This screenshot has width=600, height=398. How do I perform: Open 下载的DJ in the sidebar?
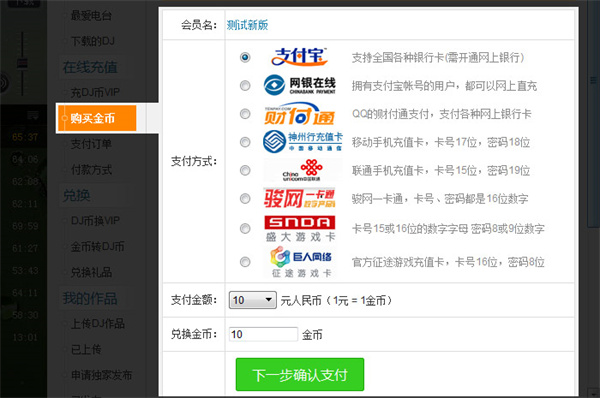coord(93,41)
